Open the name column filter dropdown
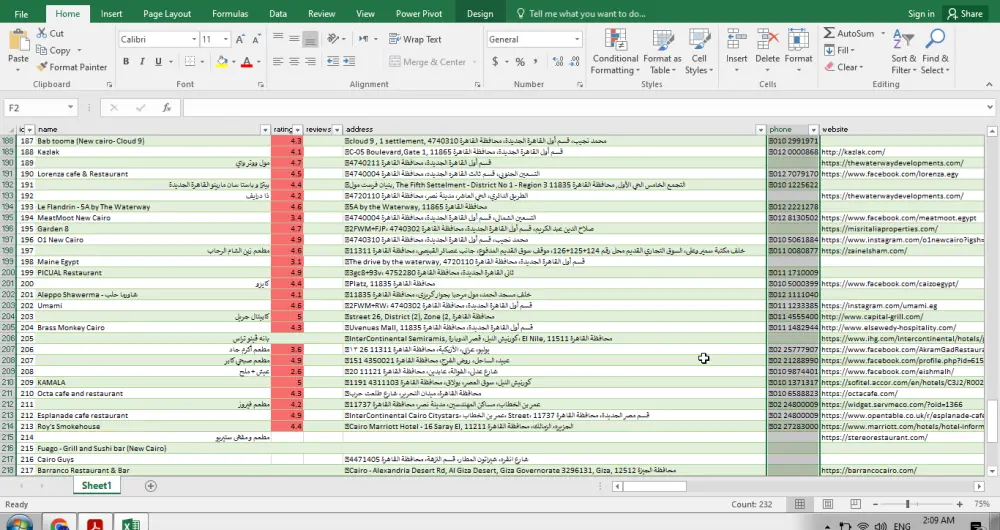The image size is (1000, 530). (265, 129)
